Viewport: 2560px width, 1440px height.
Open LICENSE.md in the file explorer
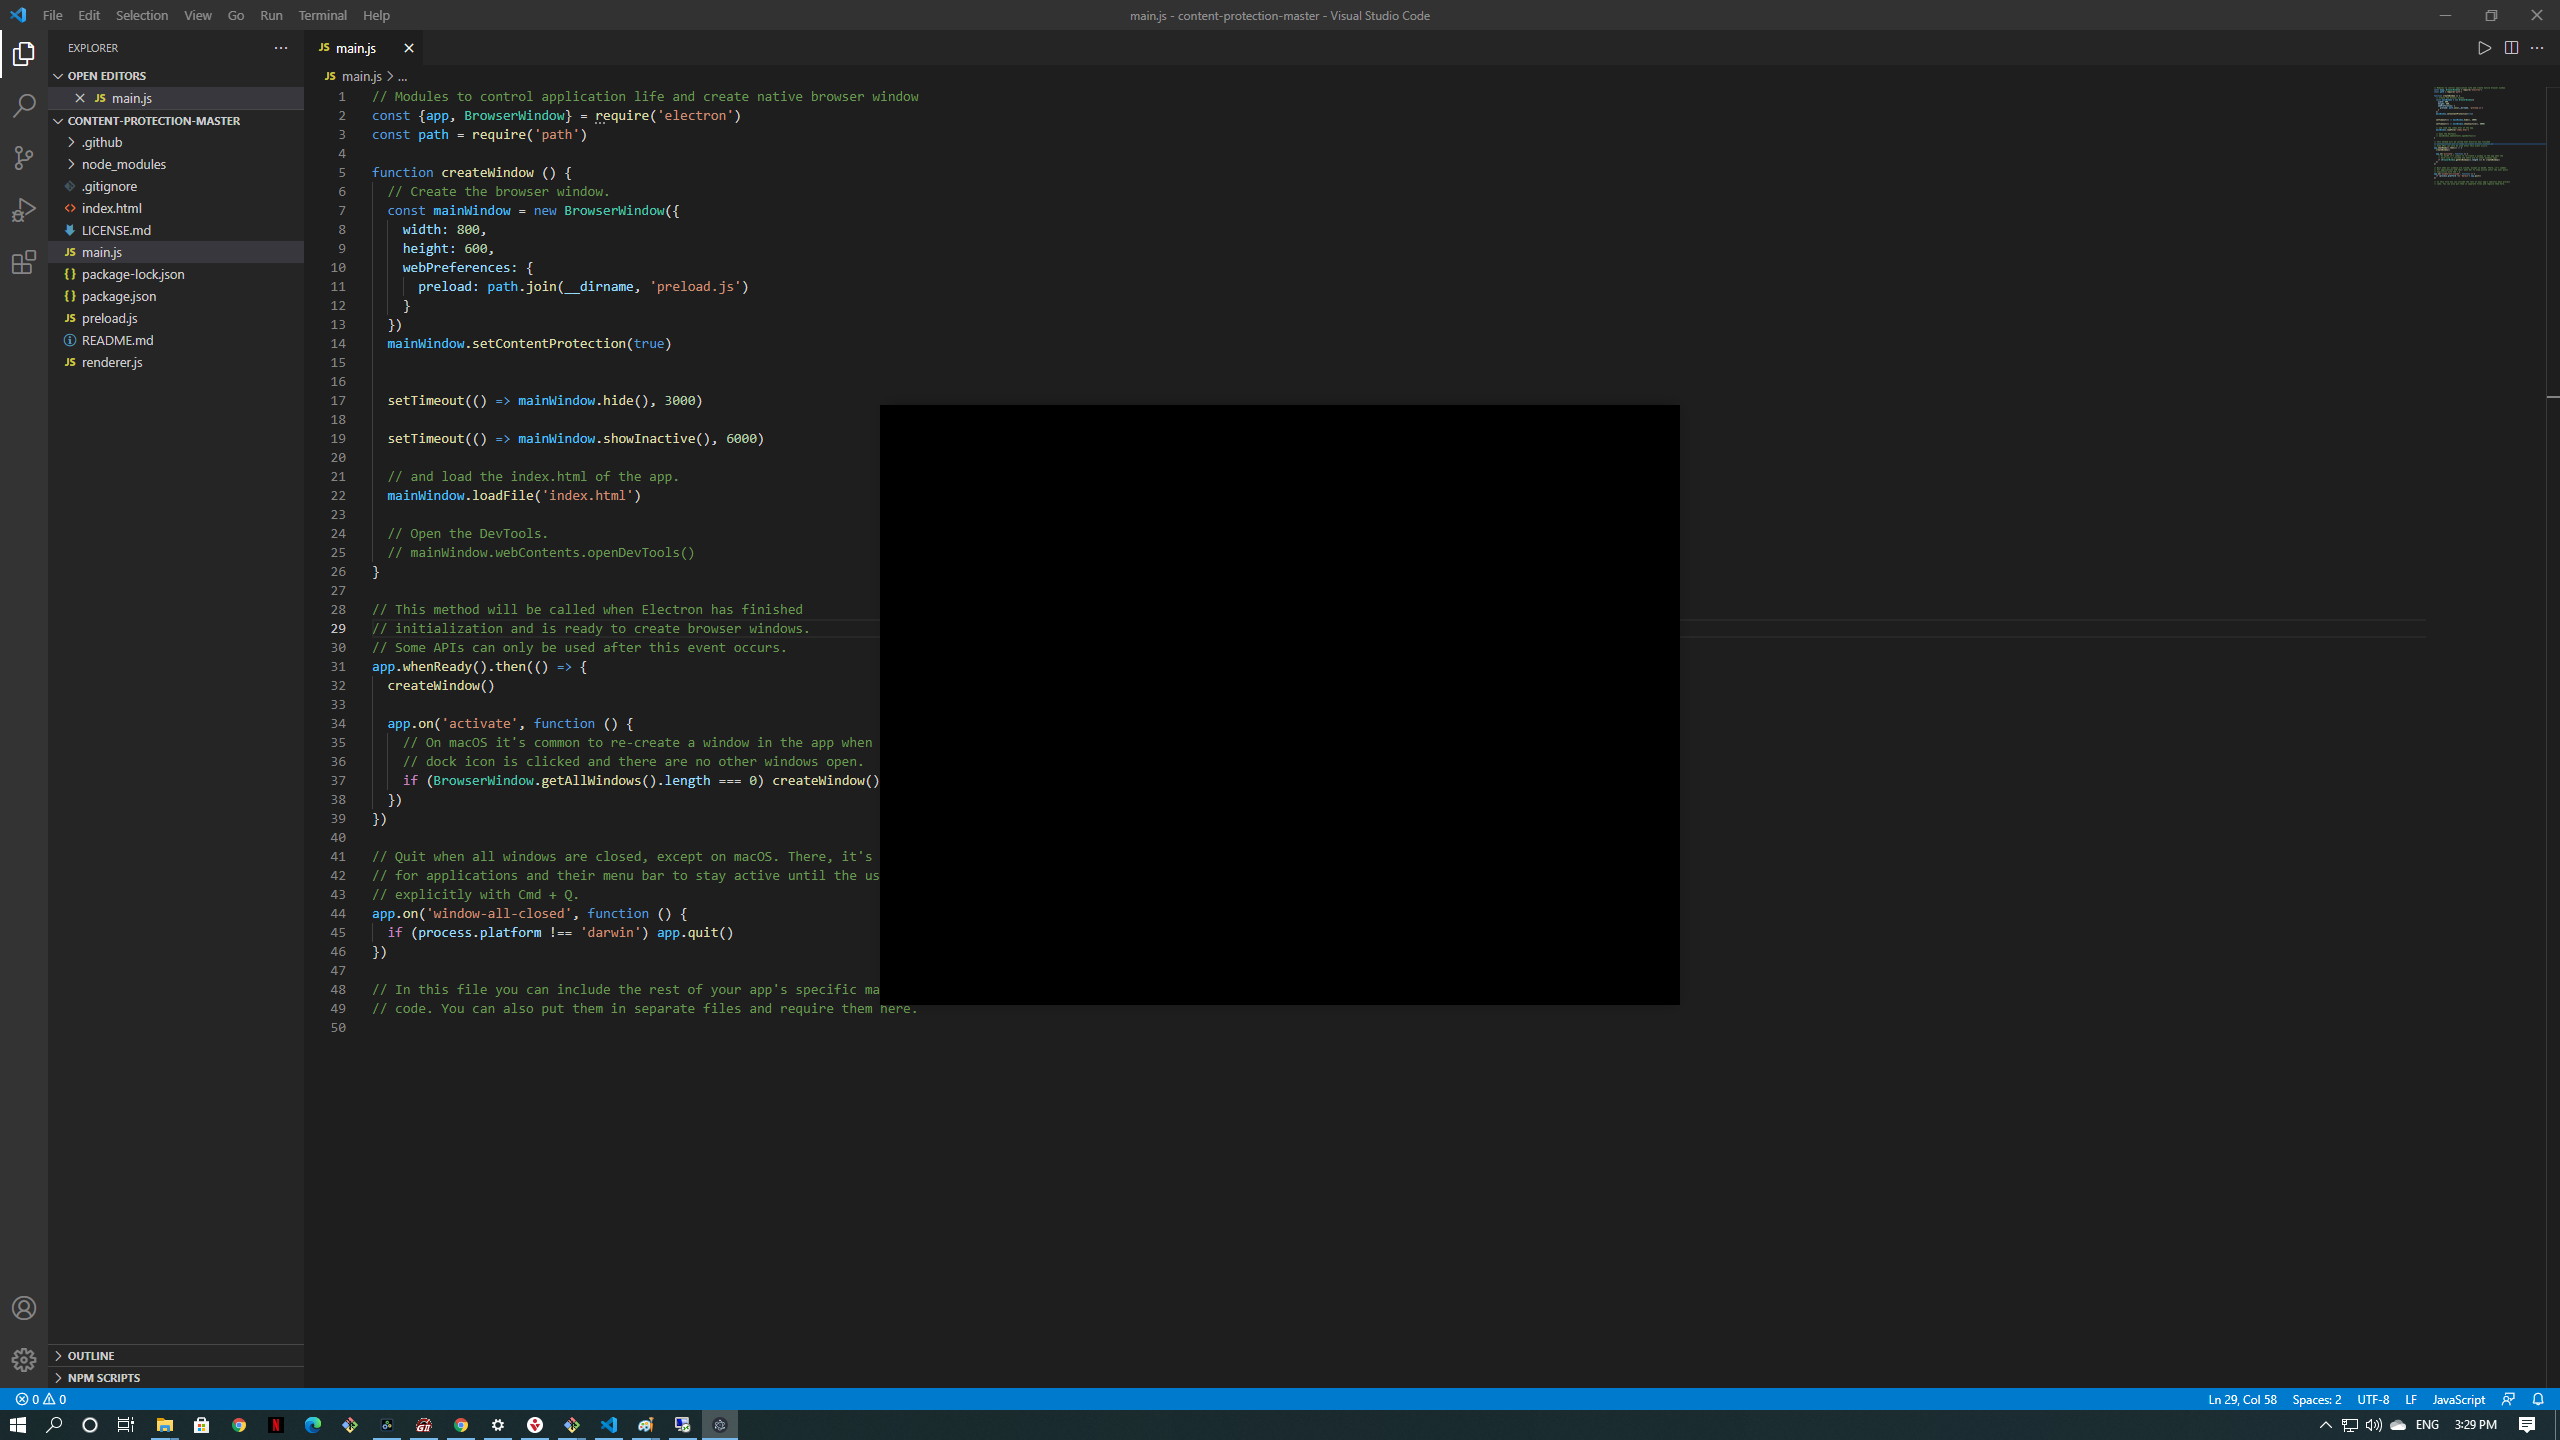176,230
